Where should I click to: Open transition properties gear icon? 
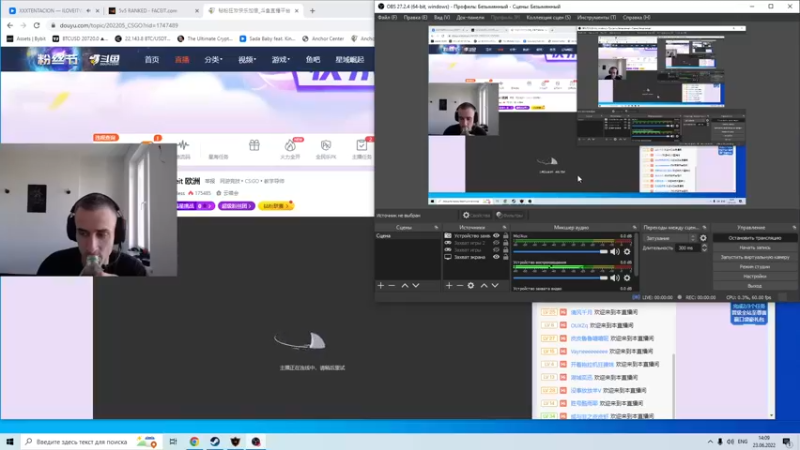(704, 238)
